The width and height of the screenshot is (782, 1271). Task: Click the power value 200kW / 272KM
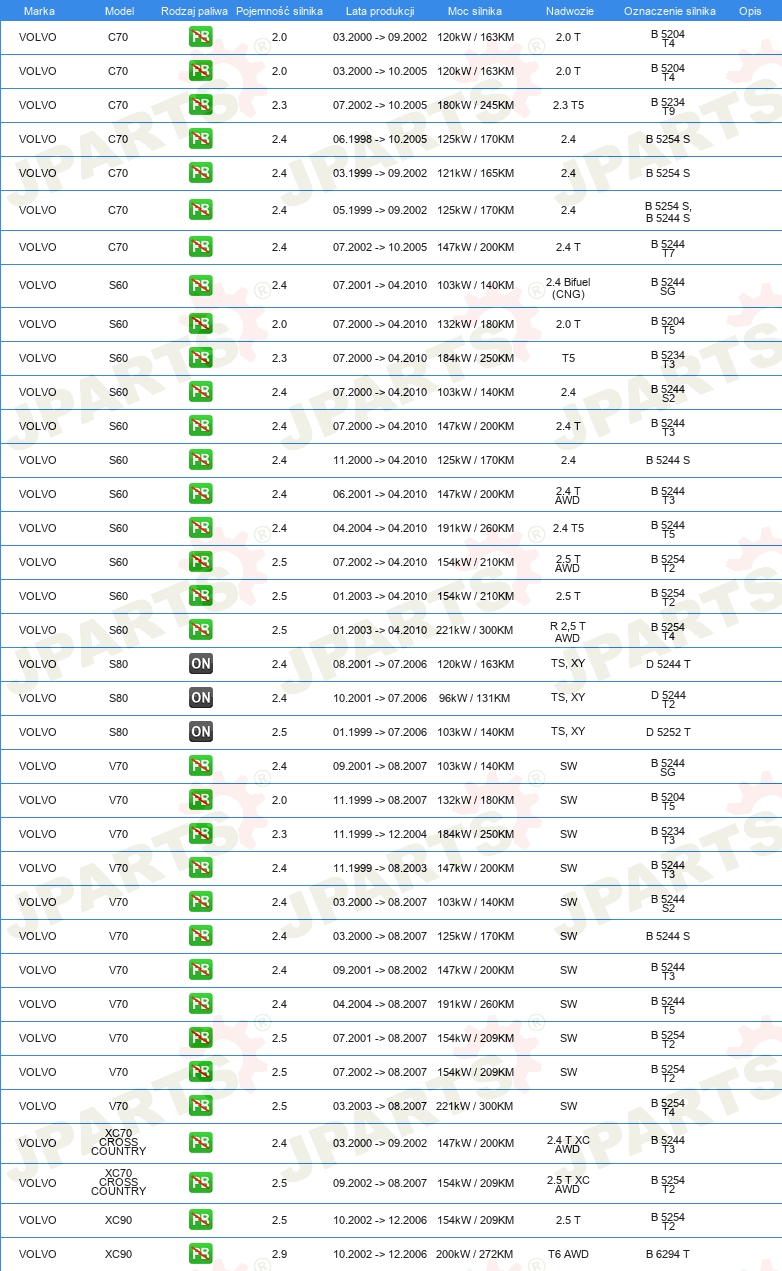coord(476,1254)
